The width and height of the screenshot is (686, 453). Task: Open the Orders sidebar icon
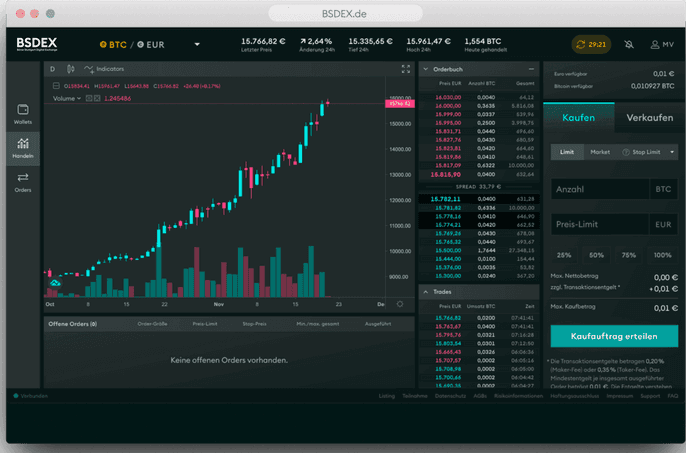pyautogui.click(x=22, y=181)
